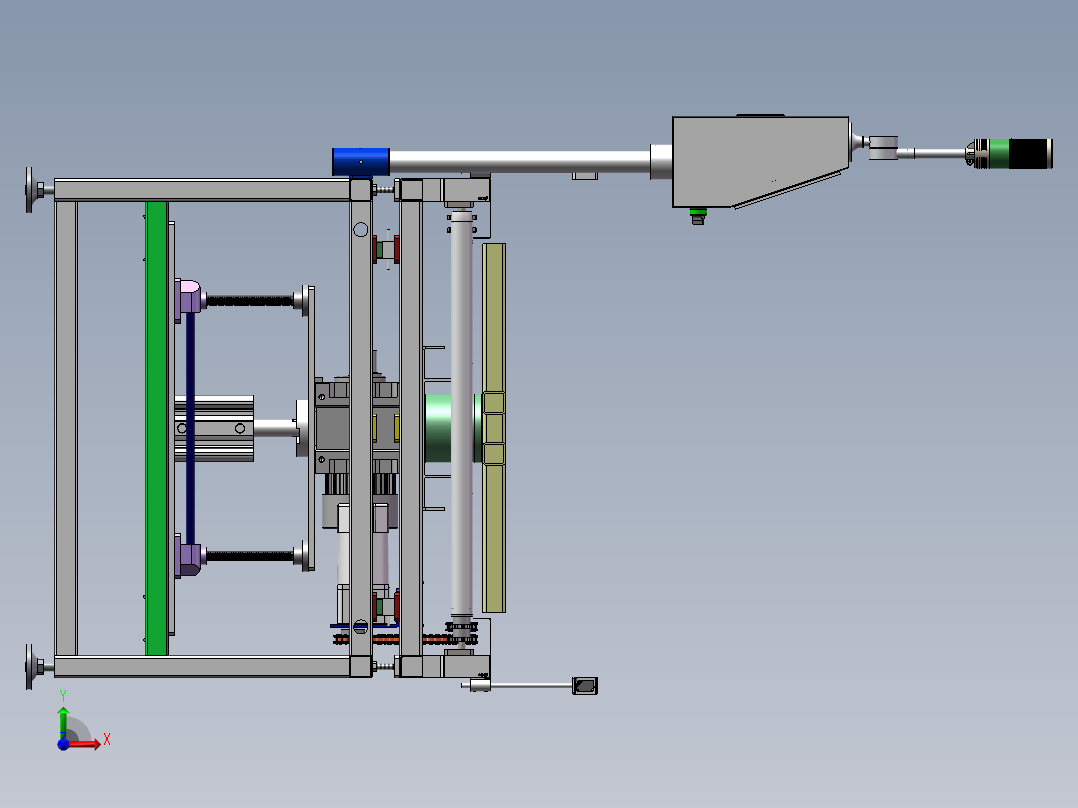
Task: Click the red X axis arrow of triad
Action: click(87, 743)
